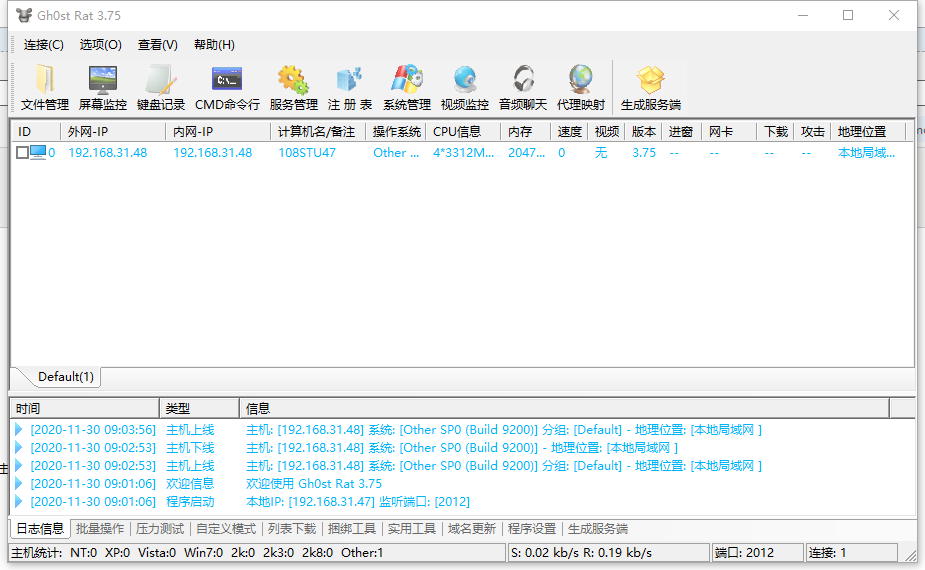Open the 文件管理 file manager tool

coord(45,87)
